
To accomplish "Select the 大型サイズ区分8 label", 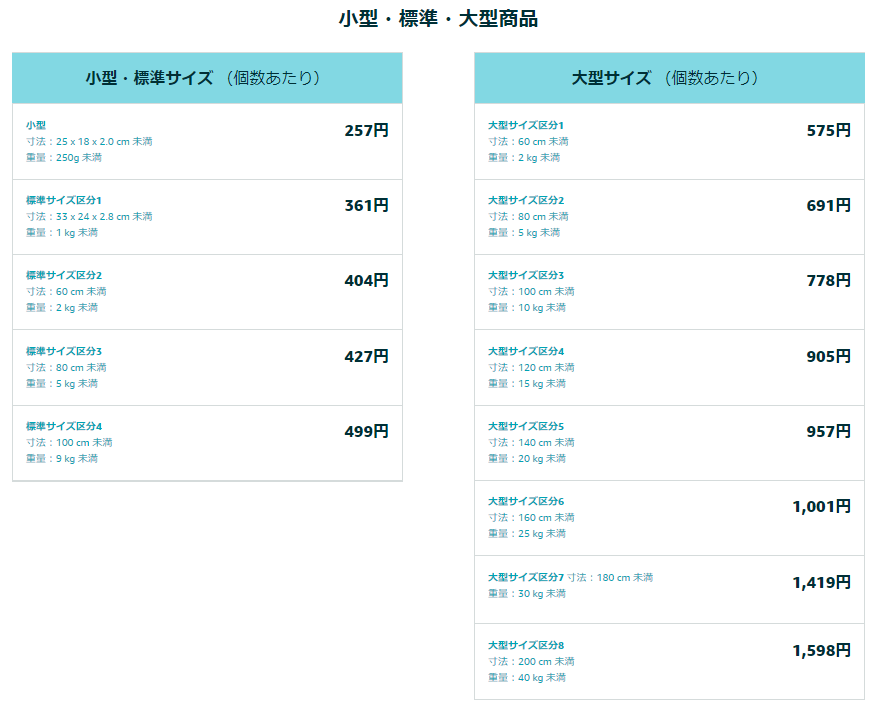I will click(x=526, y=645).
